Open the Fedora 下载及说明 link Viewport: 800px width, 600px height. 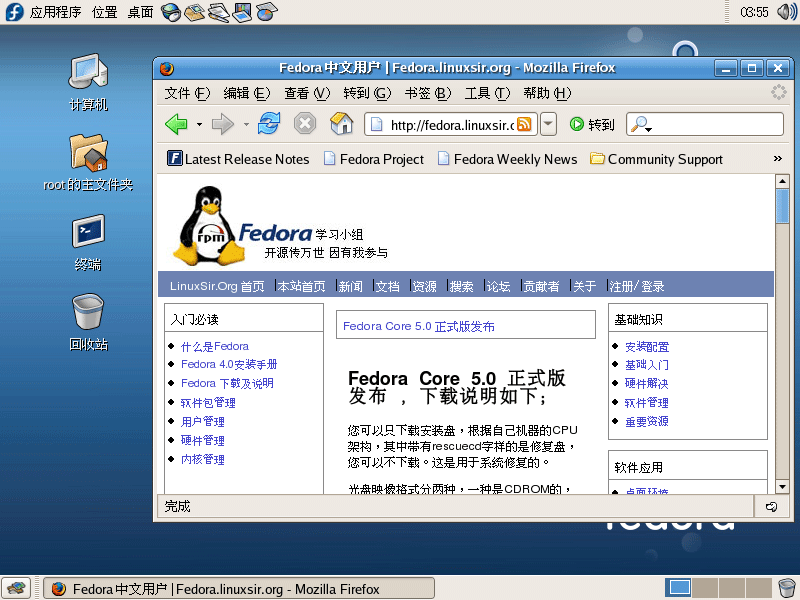click(227, 383)
